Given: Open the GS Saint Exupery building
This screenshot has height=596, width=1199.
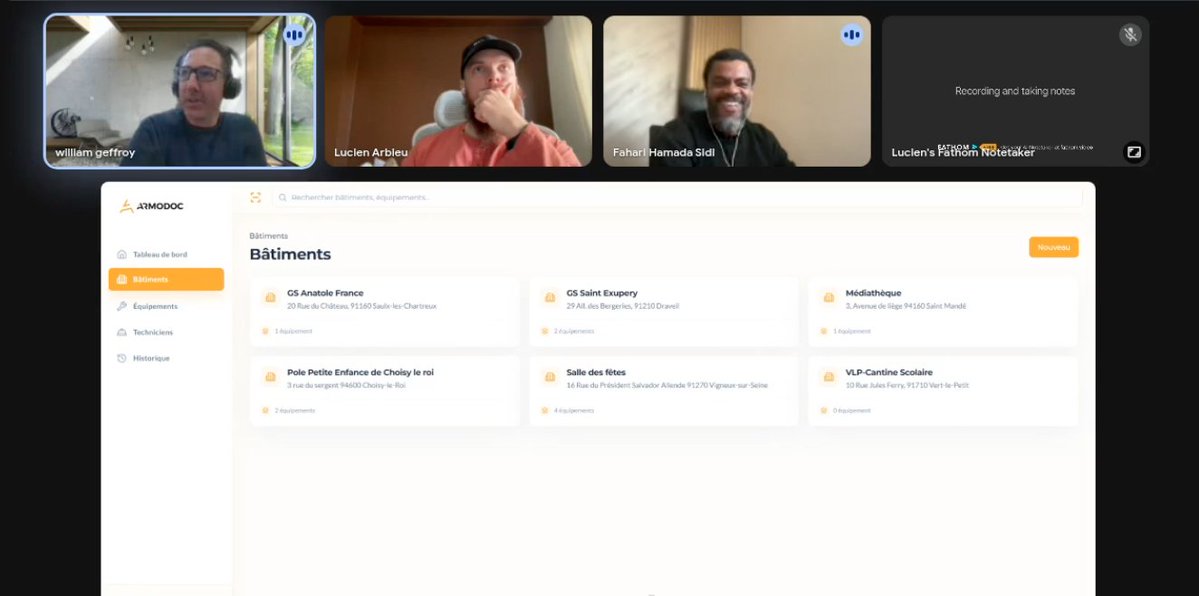Looking at the screenshot, I should [664, 311].
